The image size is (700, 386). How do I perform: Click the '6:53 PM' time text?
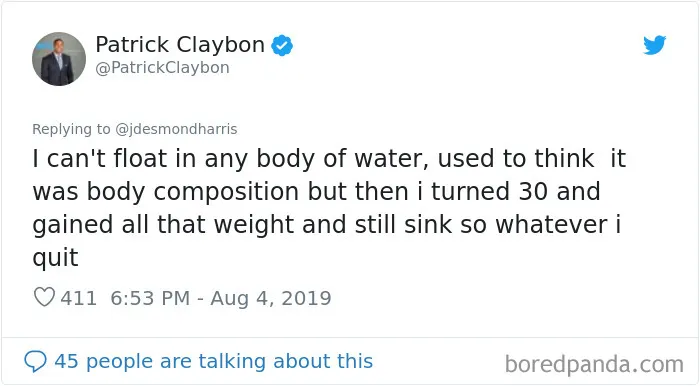(150, 298)
